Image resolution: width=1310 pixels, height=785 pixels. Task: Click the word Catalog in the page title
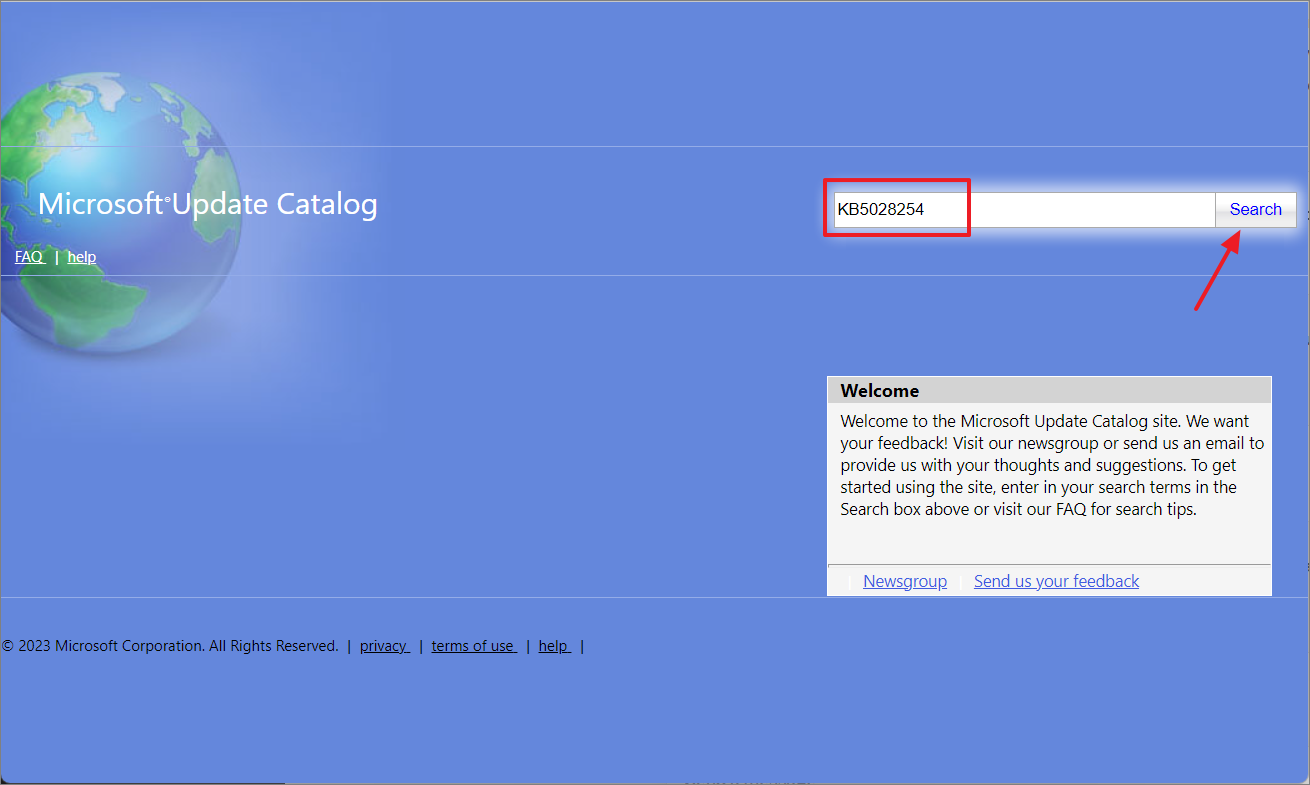tap(327, 205)
